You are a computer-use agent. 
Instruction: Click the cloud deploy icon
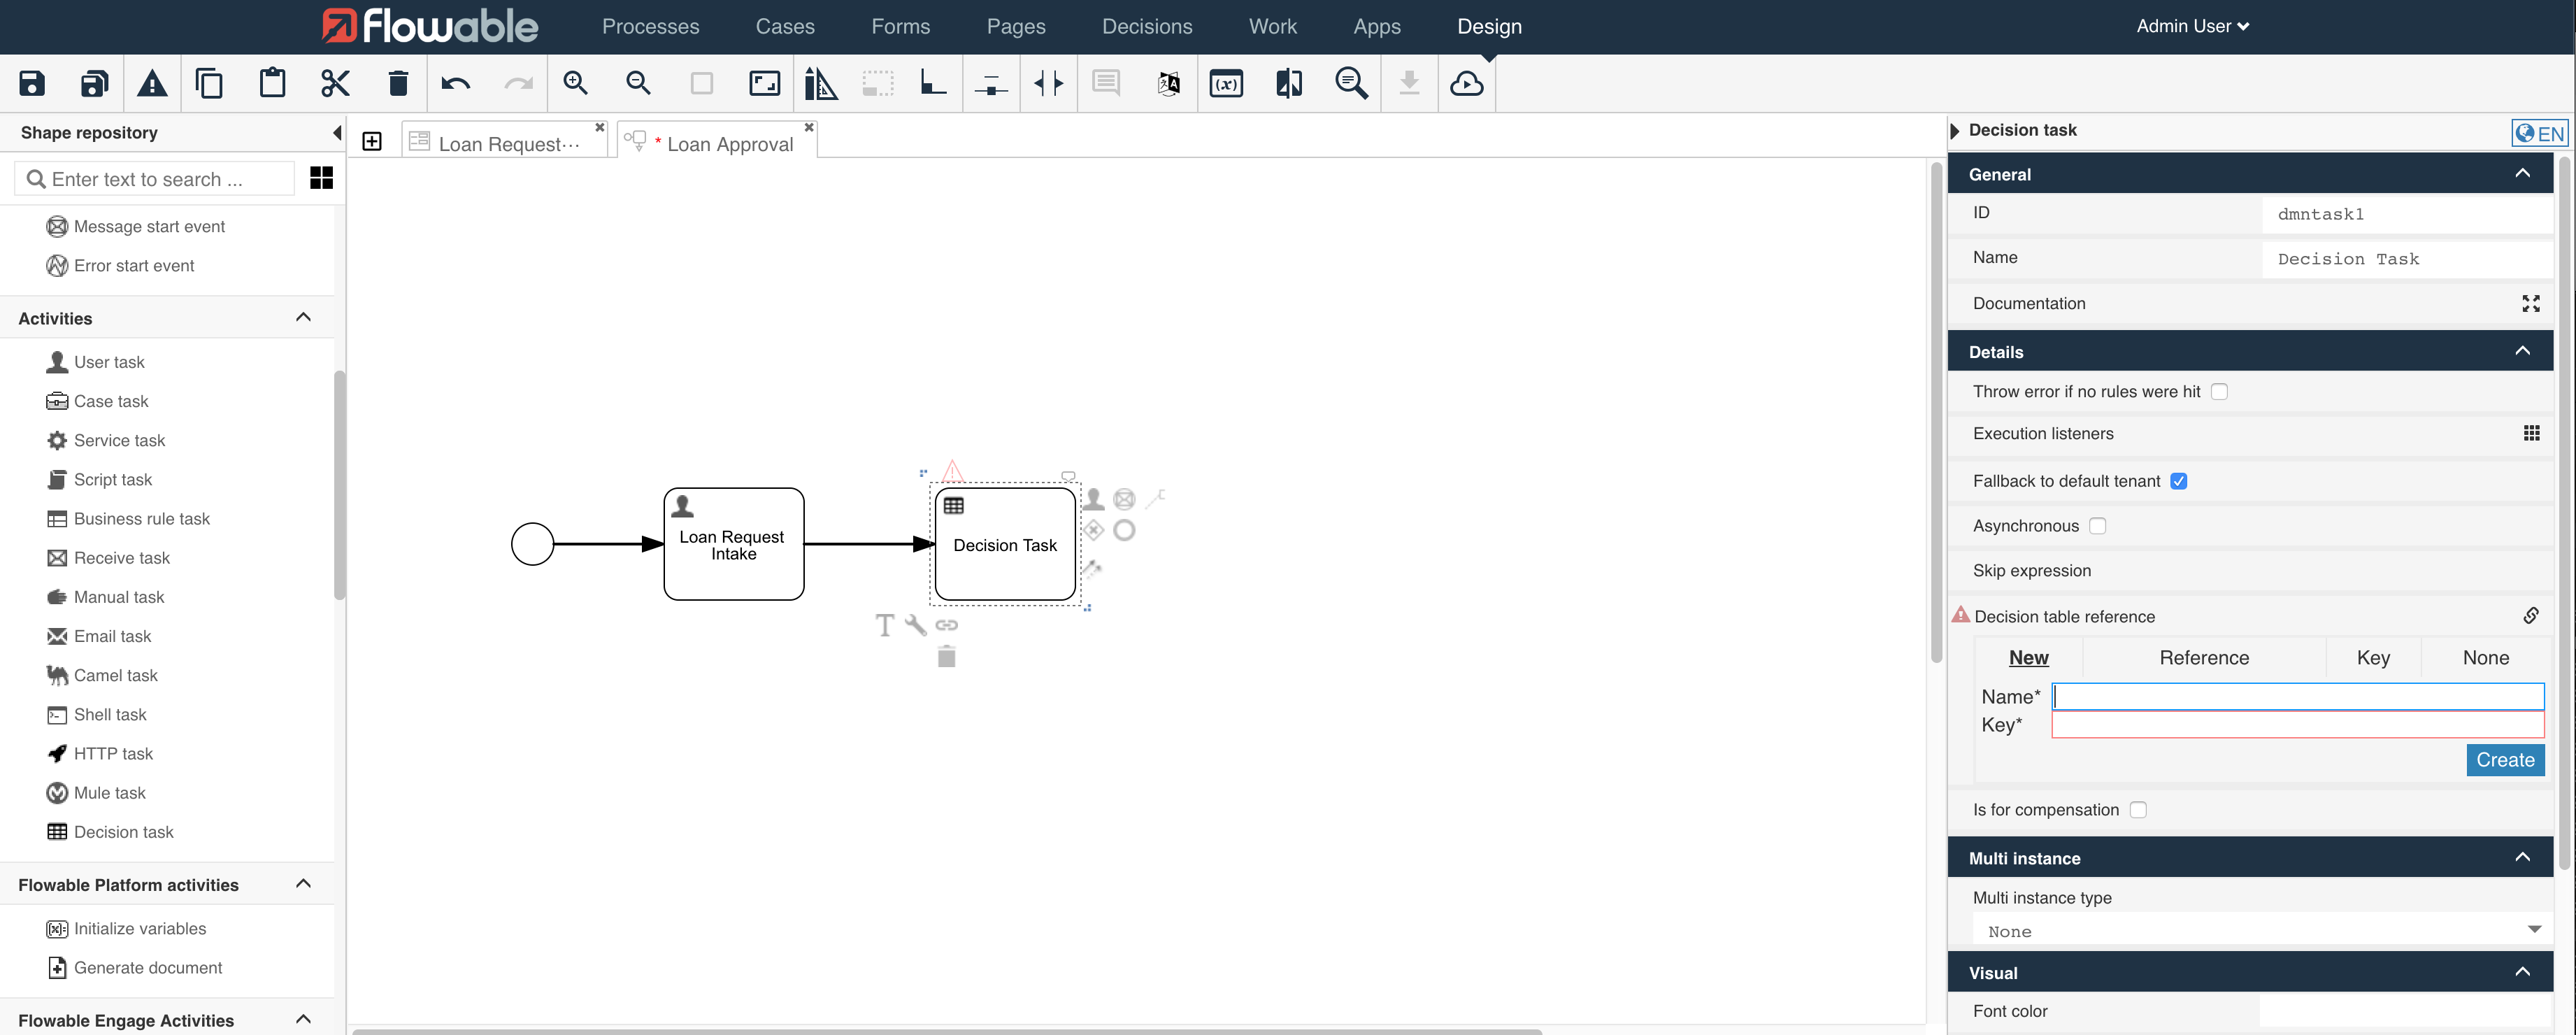pos(1466,84)
